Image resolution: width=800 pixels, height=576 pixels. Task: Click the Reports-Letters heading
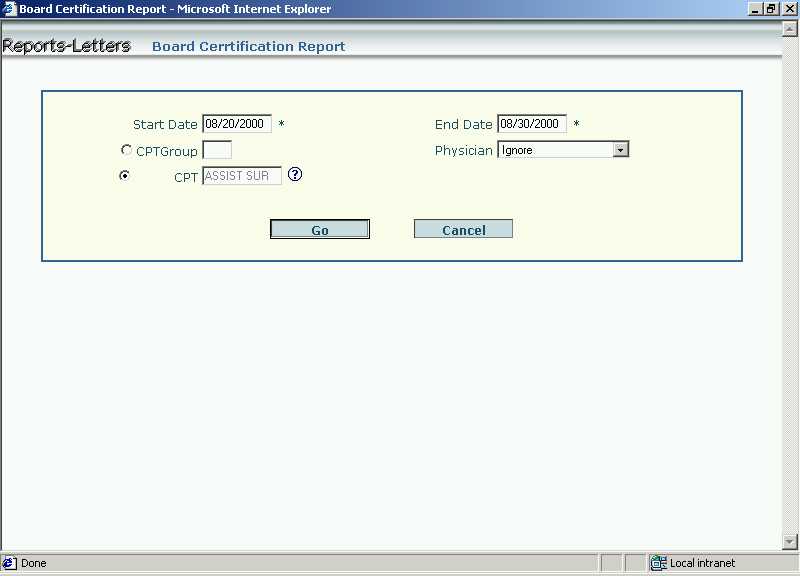pos(66,45)
